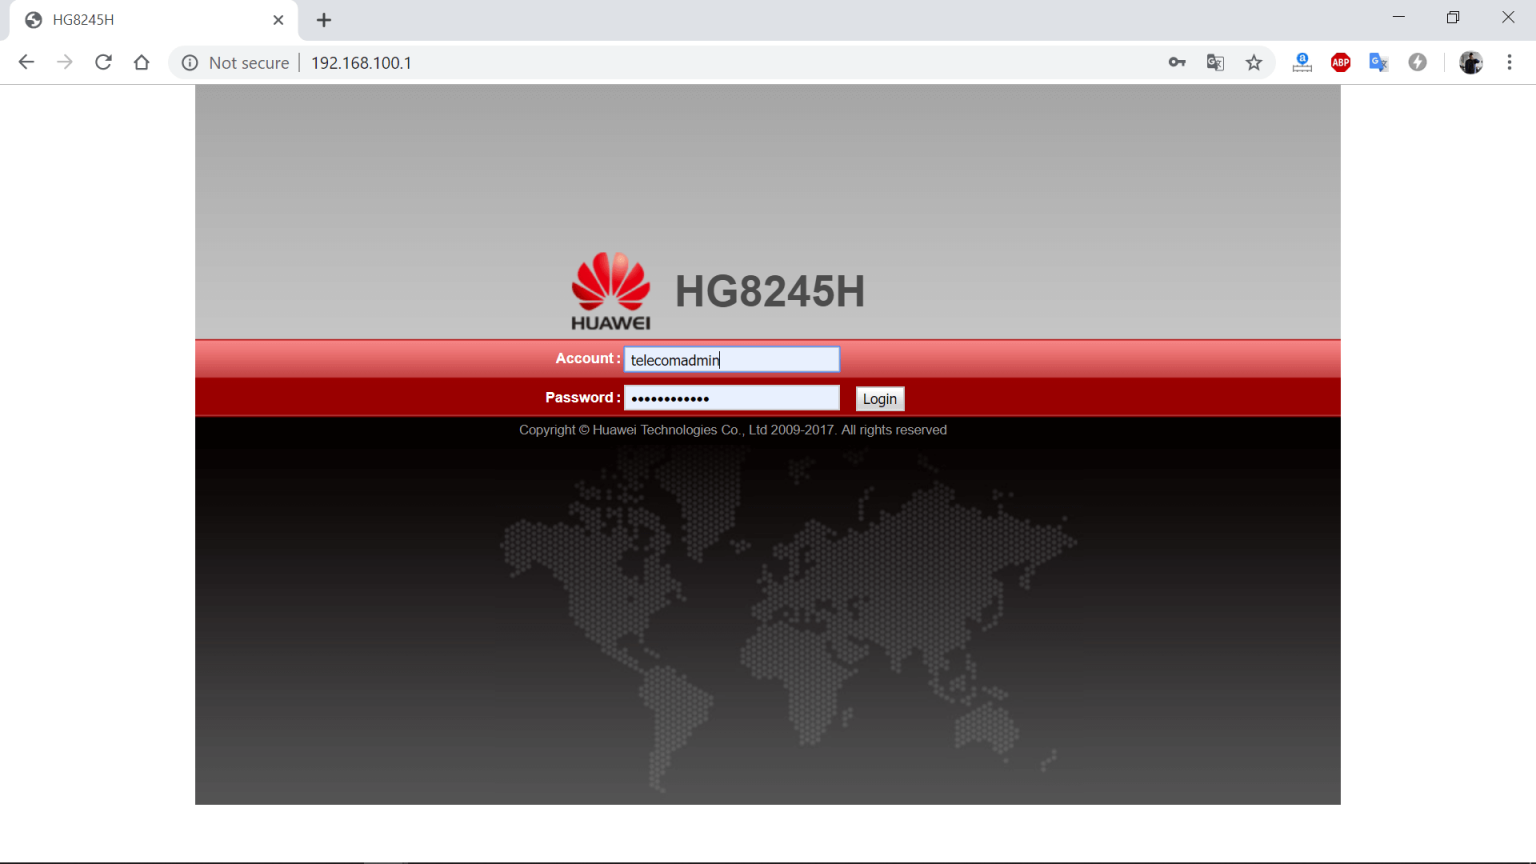The width and height of the screenshot is (1536, 864).
Task: Click the Password label
Action: pos(583,397)
